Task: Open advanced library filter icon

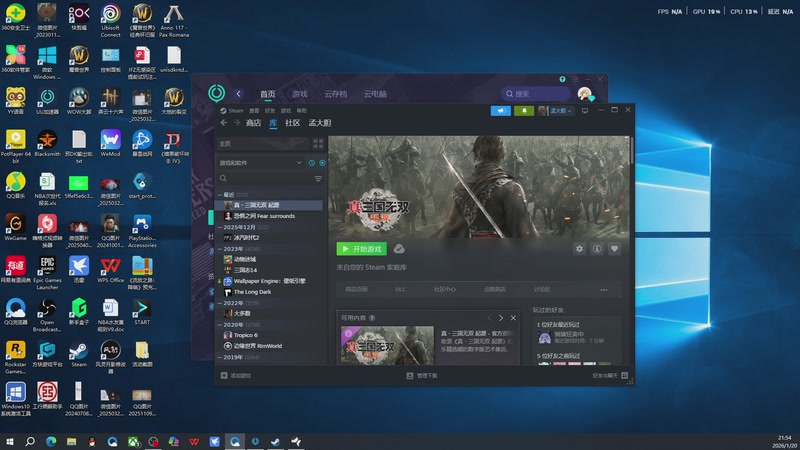Action: coord(318,179)
